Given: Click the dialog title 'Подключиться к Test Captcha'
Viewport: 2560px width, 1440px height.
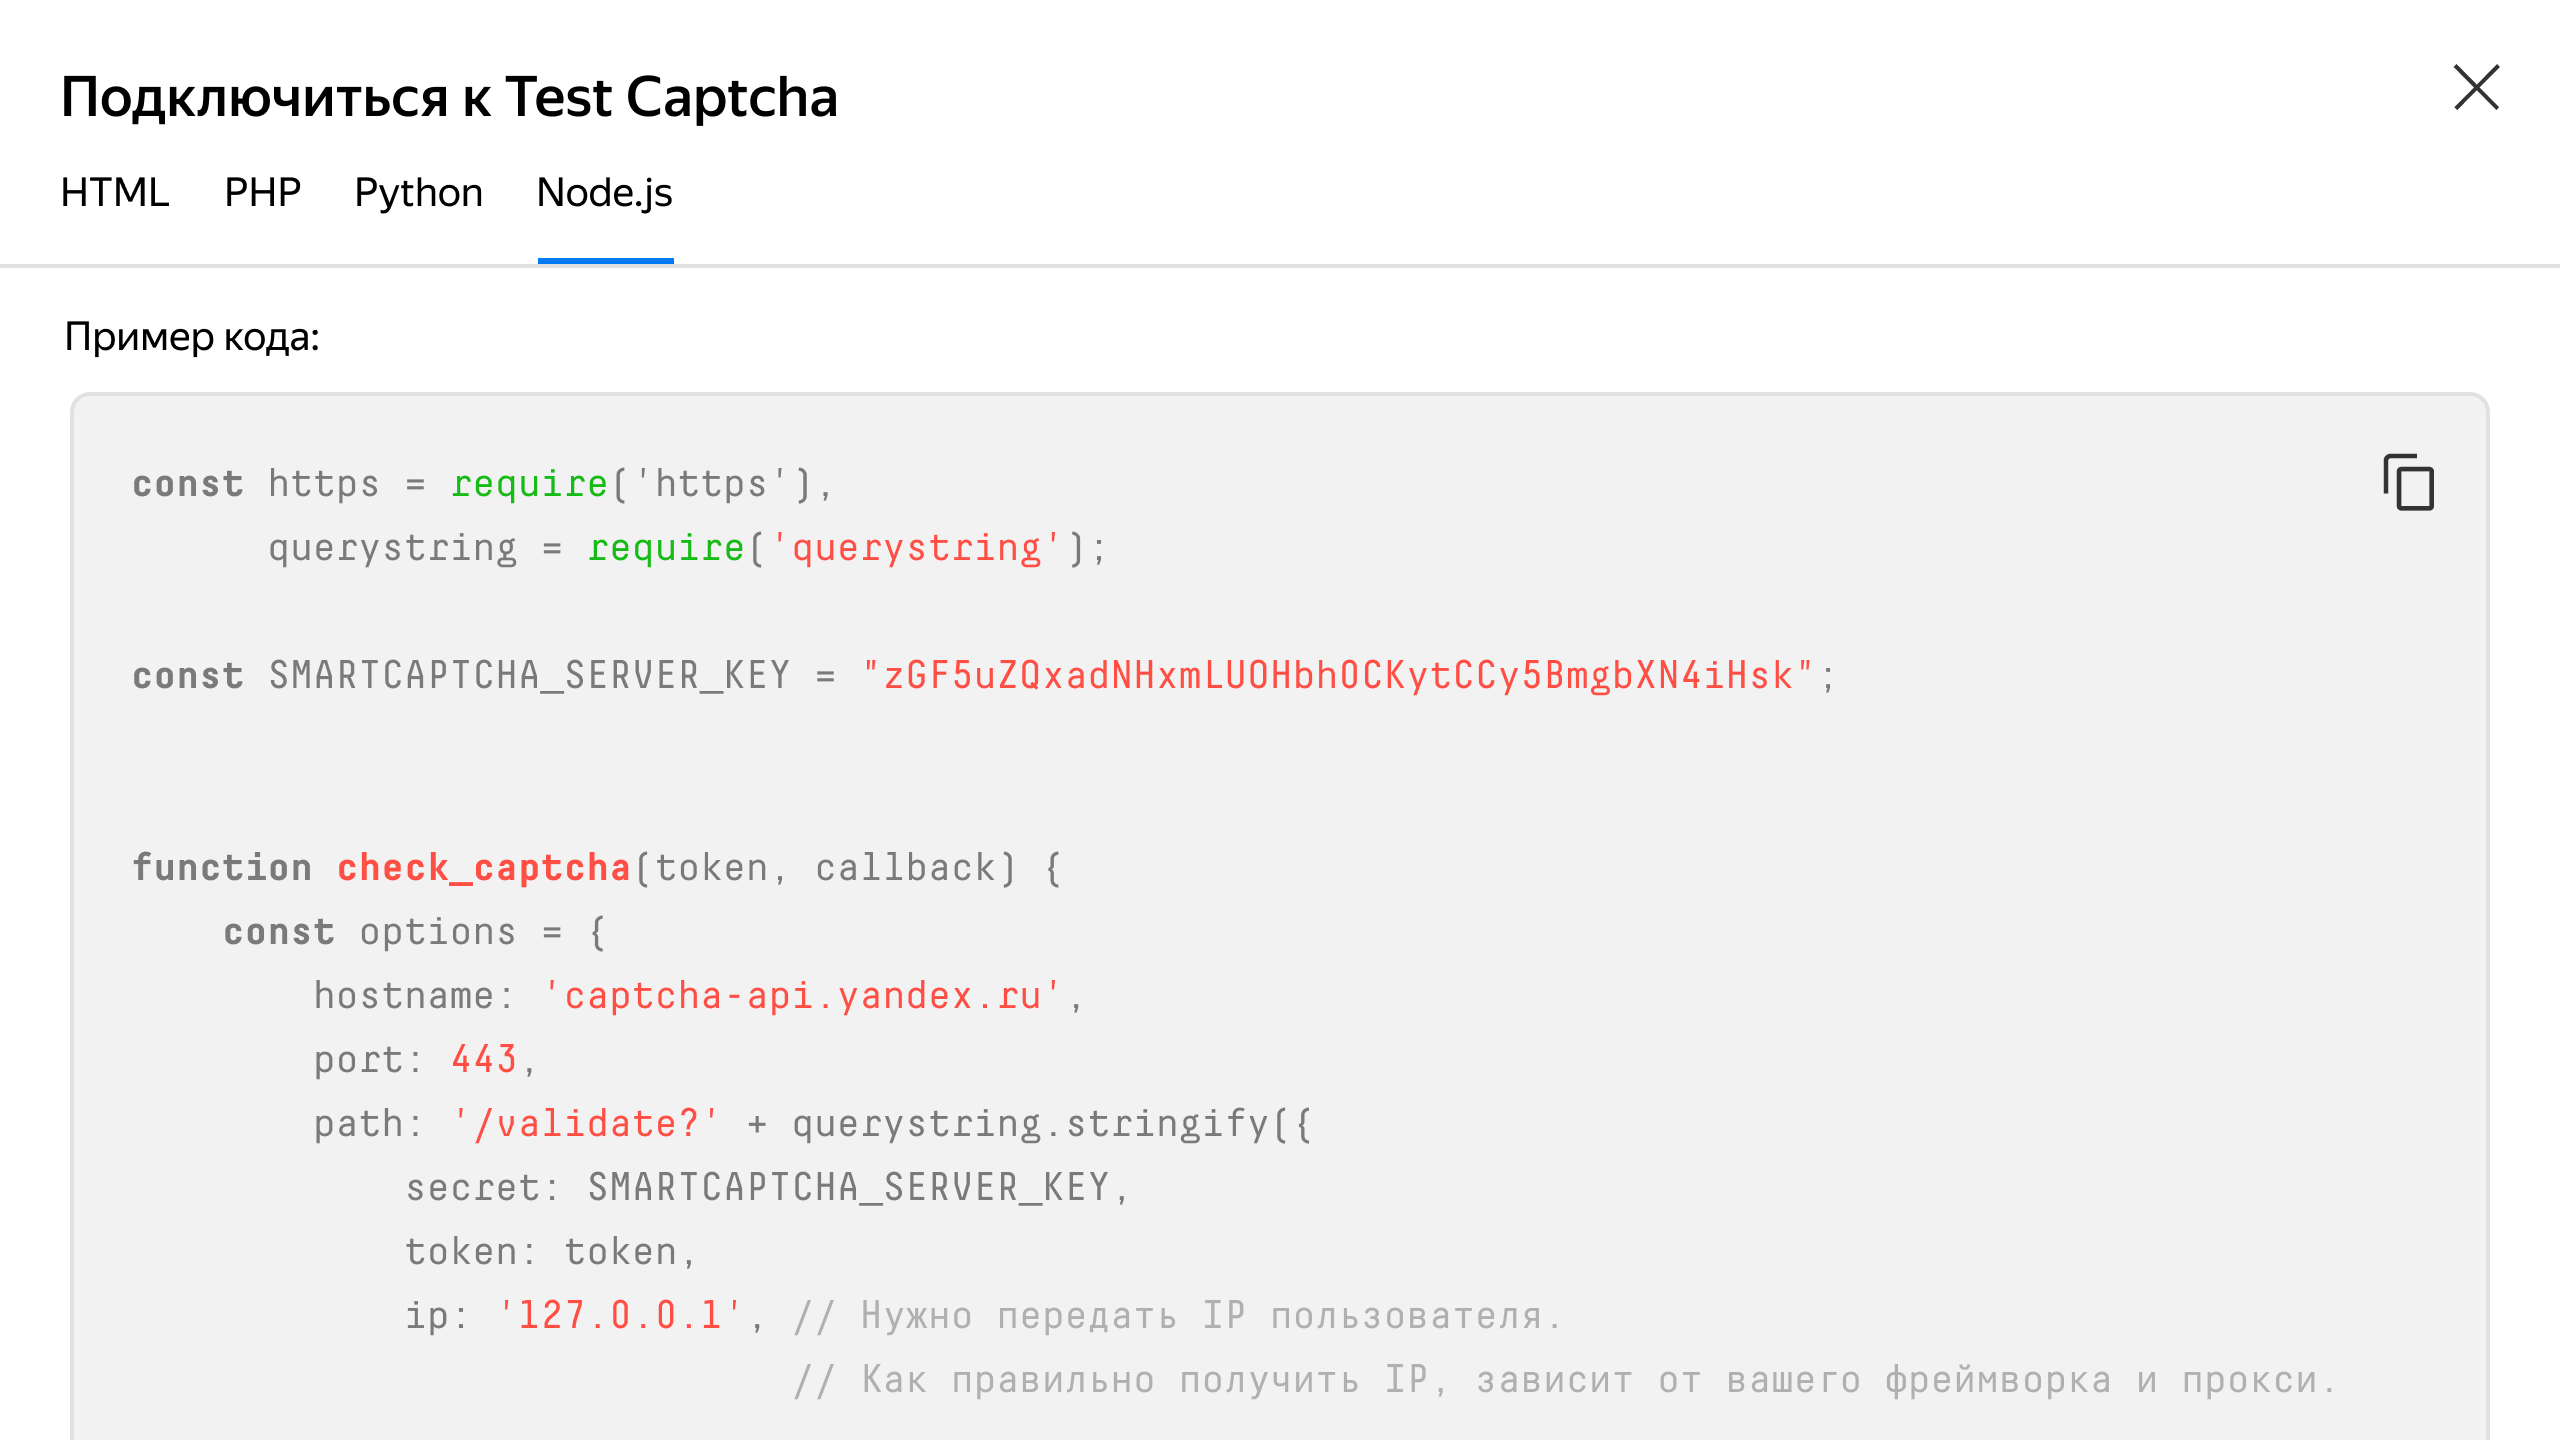Looking at the screenshot, I should coord(449,97).
